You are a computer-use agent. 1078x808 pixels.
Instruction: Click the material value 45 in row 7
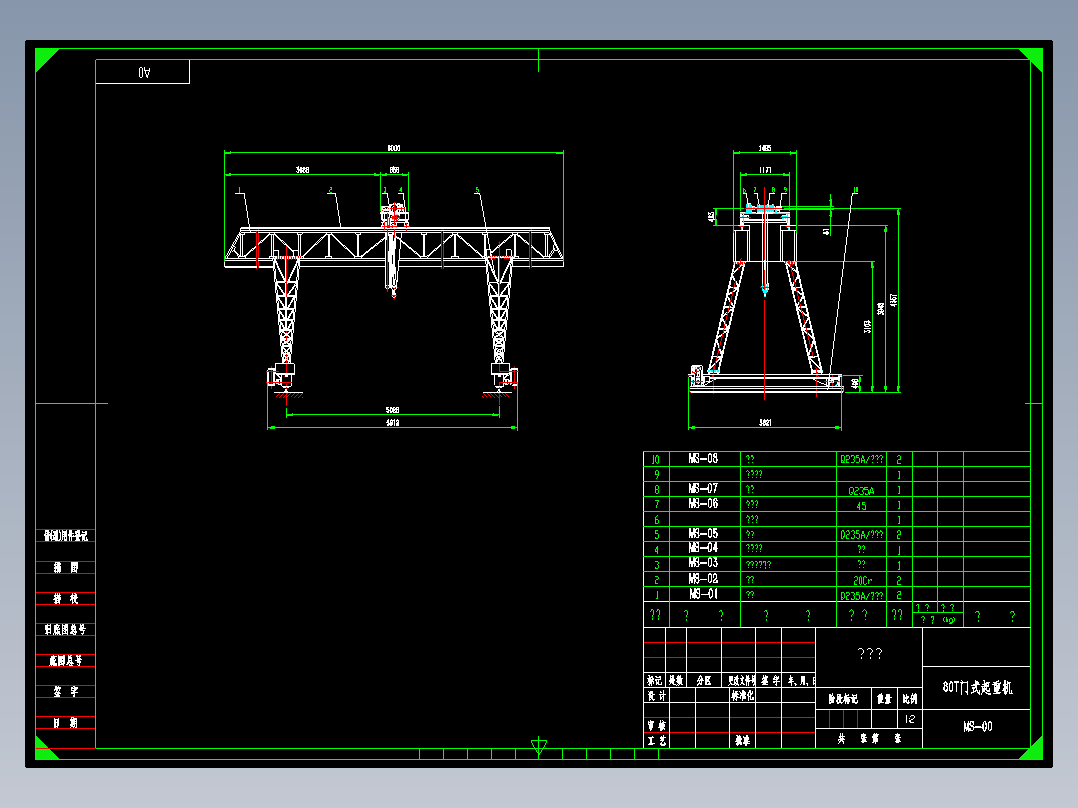tap(861, 506)
